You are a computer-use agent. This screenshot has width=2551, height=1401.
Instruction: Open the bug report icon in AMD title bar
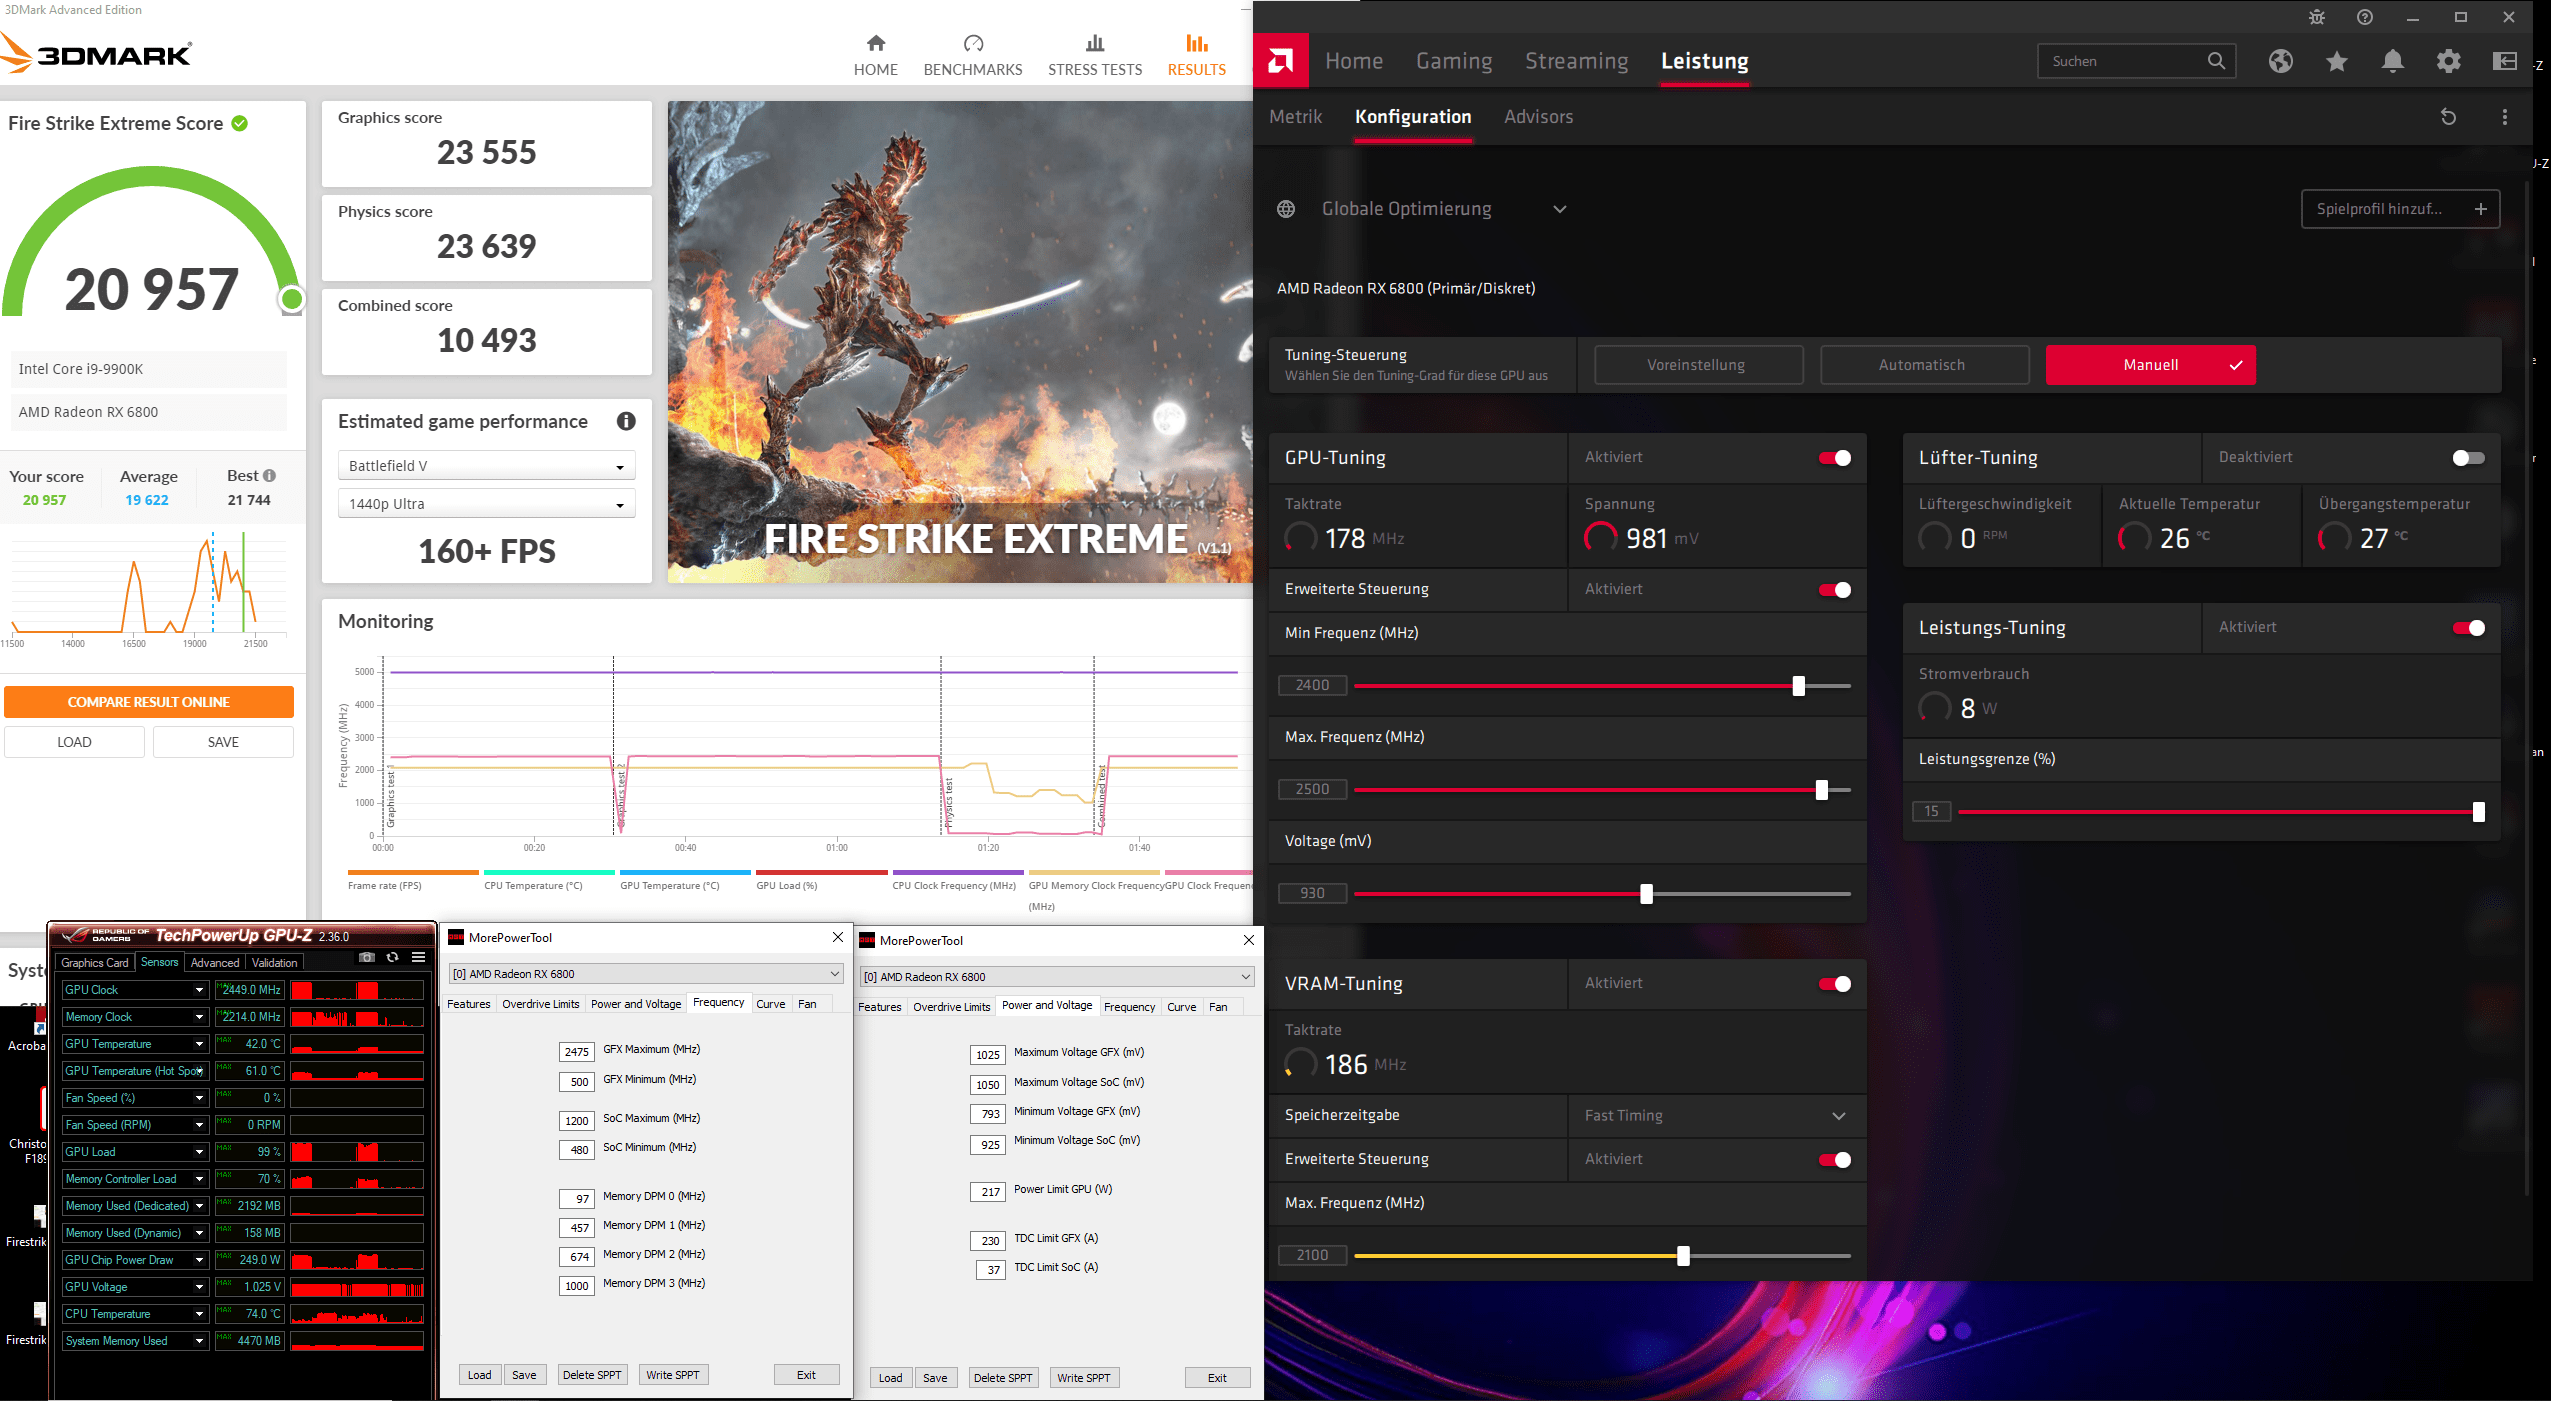[2317, 17]
